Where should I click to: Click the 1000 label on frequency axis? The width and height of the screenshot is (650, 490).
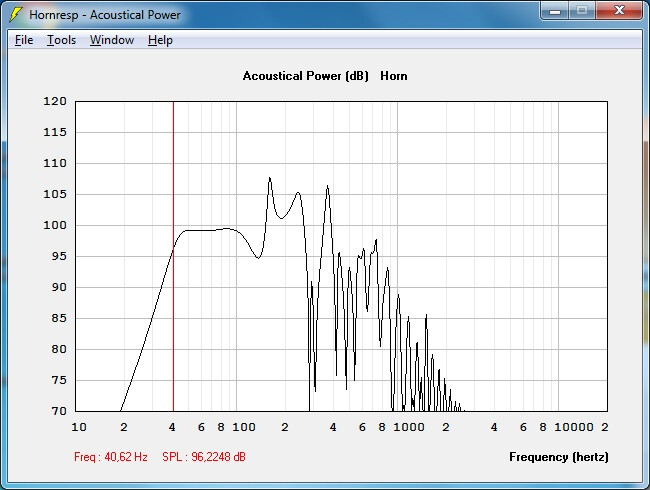click(x=409, y=427)
